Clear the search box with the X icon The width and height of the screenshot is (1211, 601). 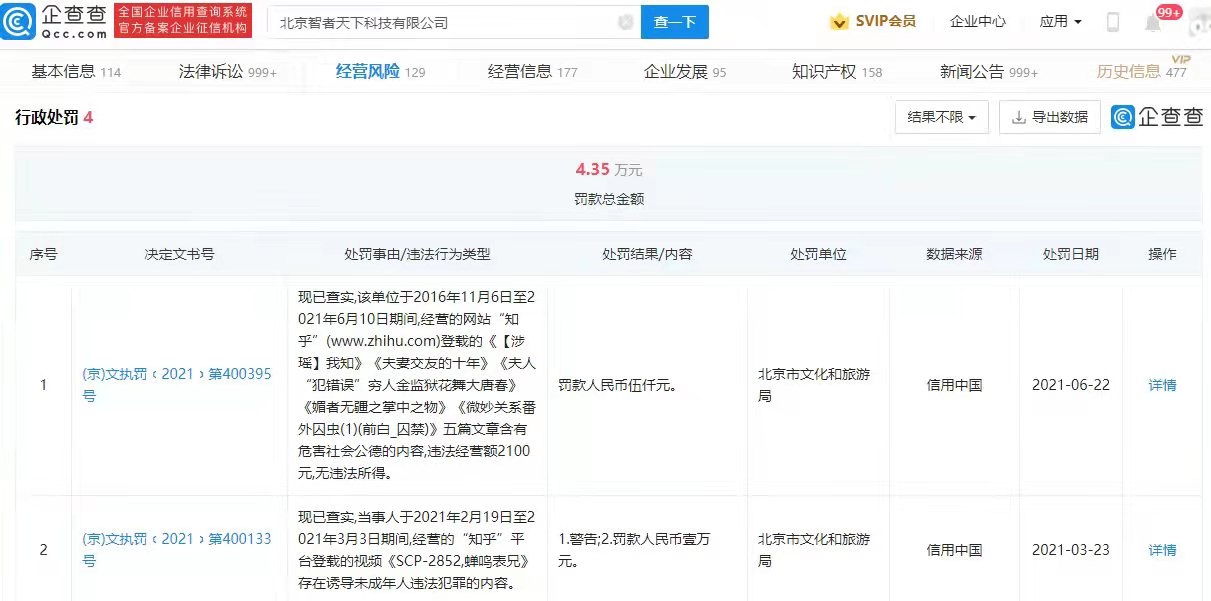click(625, 22)
